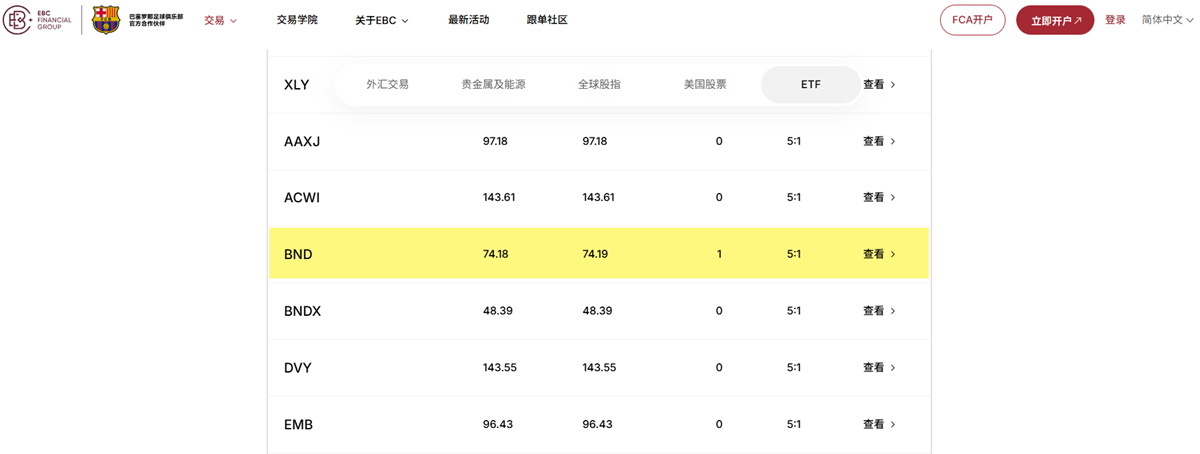
Task: Click 查看 in the DVY row
Action: (879, 367)
